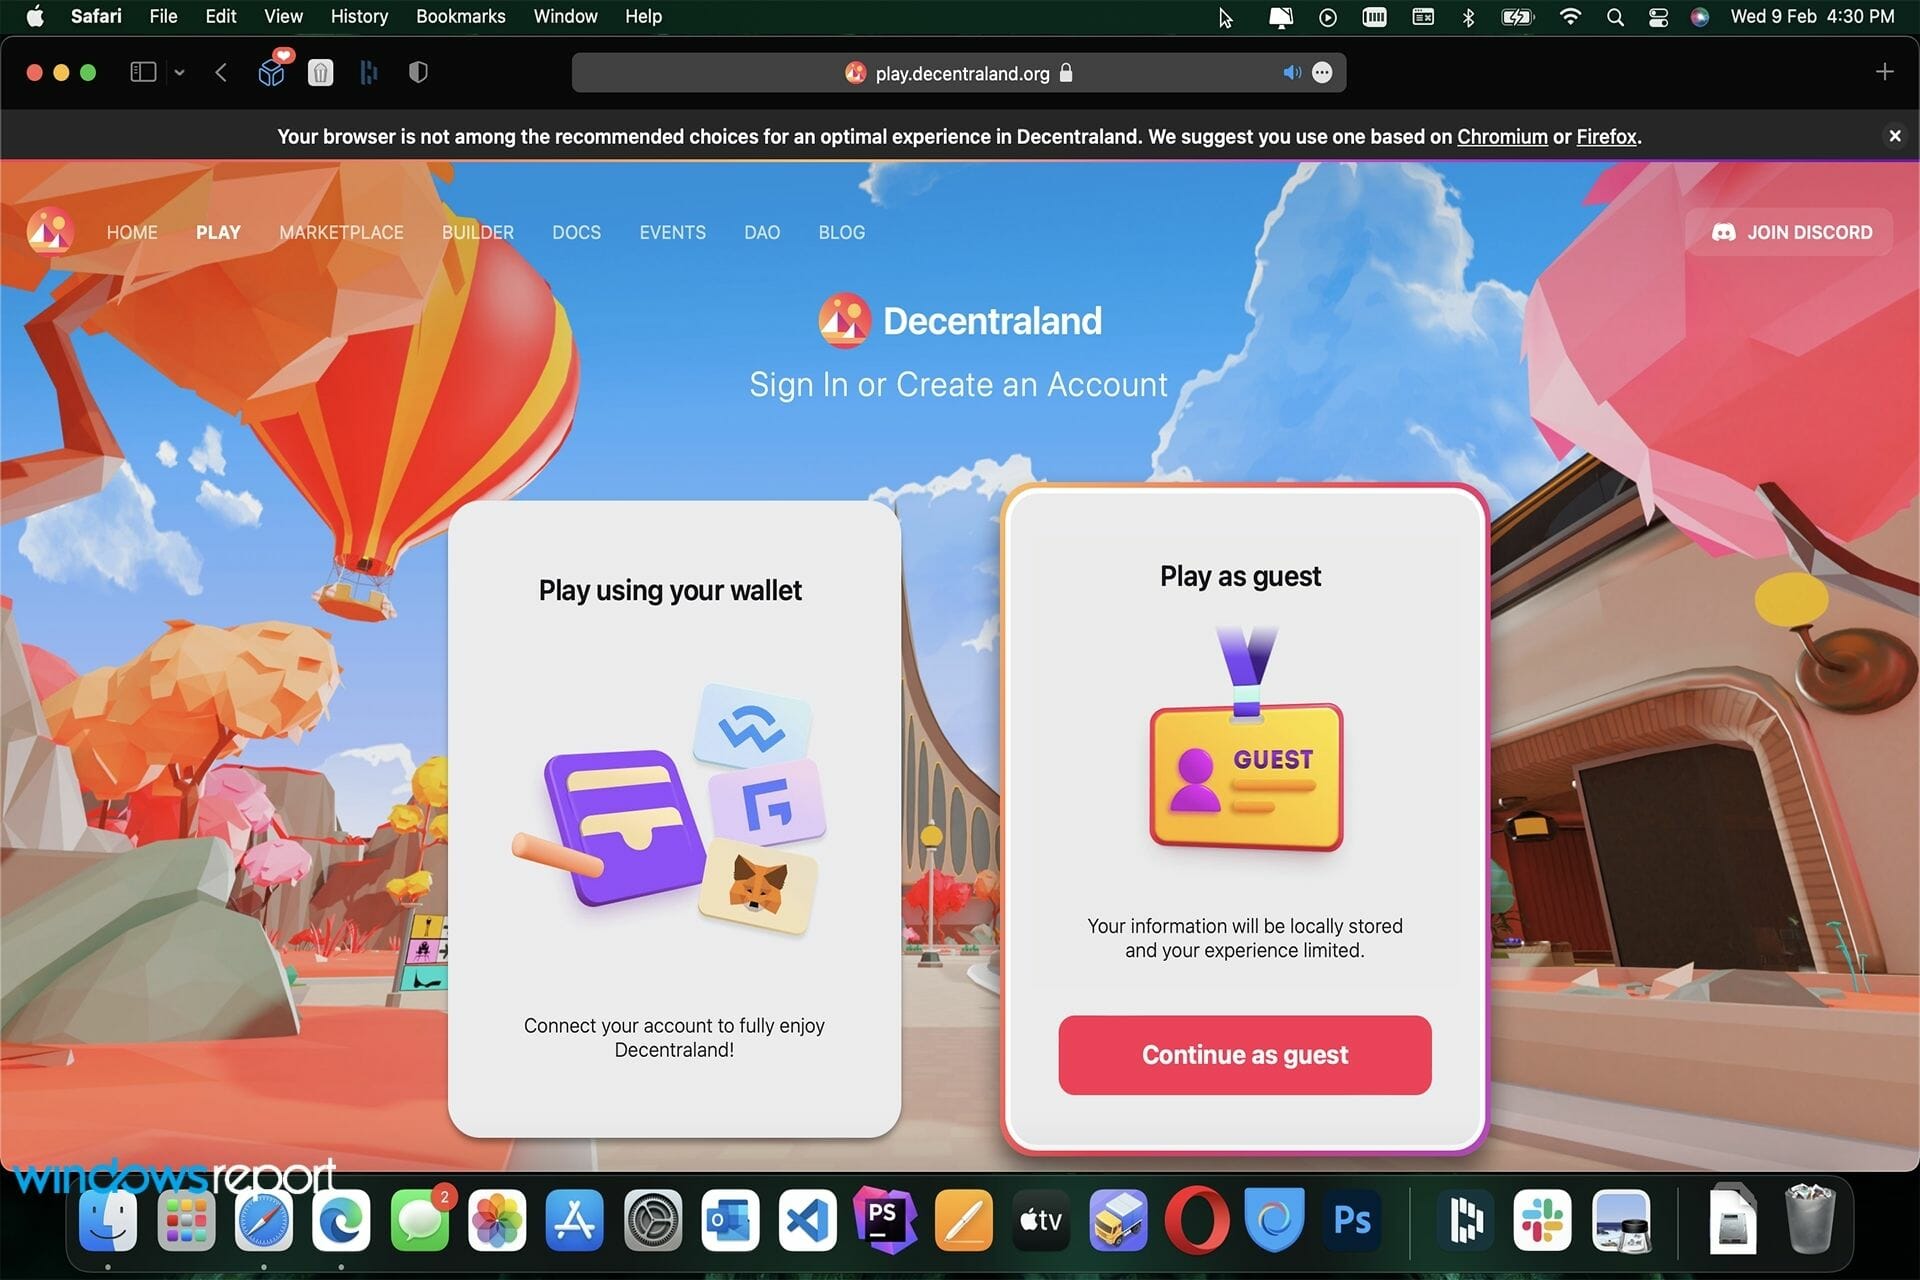
Task: Open Outlook from the Dock
Action: (x=730, y=1220)
